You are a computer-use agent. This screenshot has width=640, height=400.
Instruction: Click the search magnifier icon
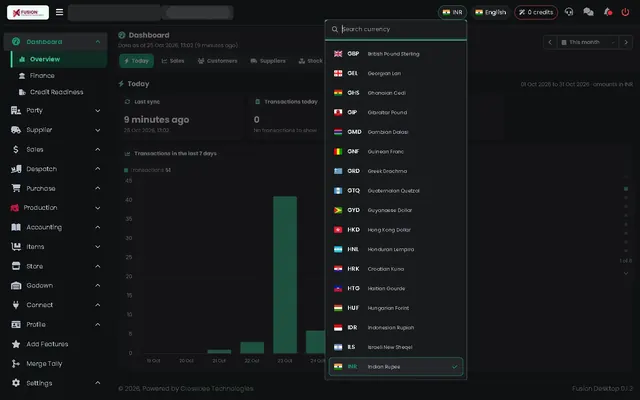(335, 29)
